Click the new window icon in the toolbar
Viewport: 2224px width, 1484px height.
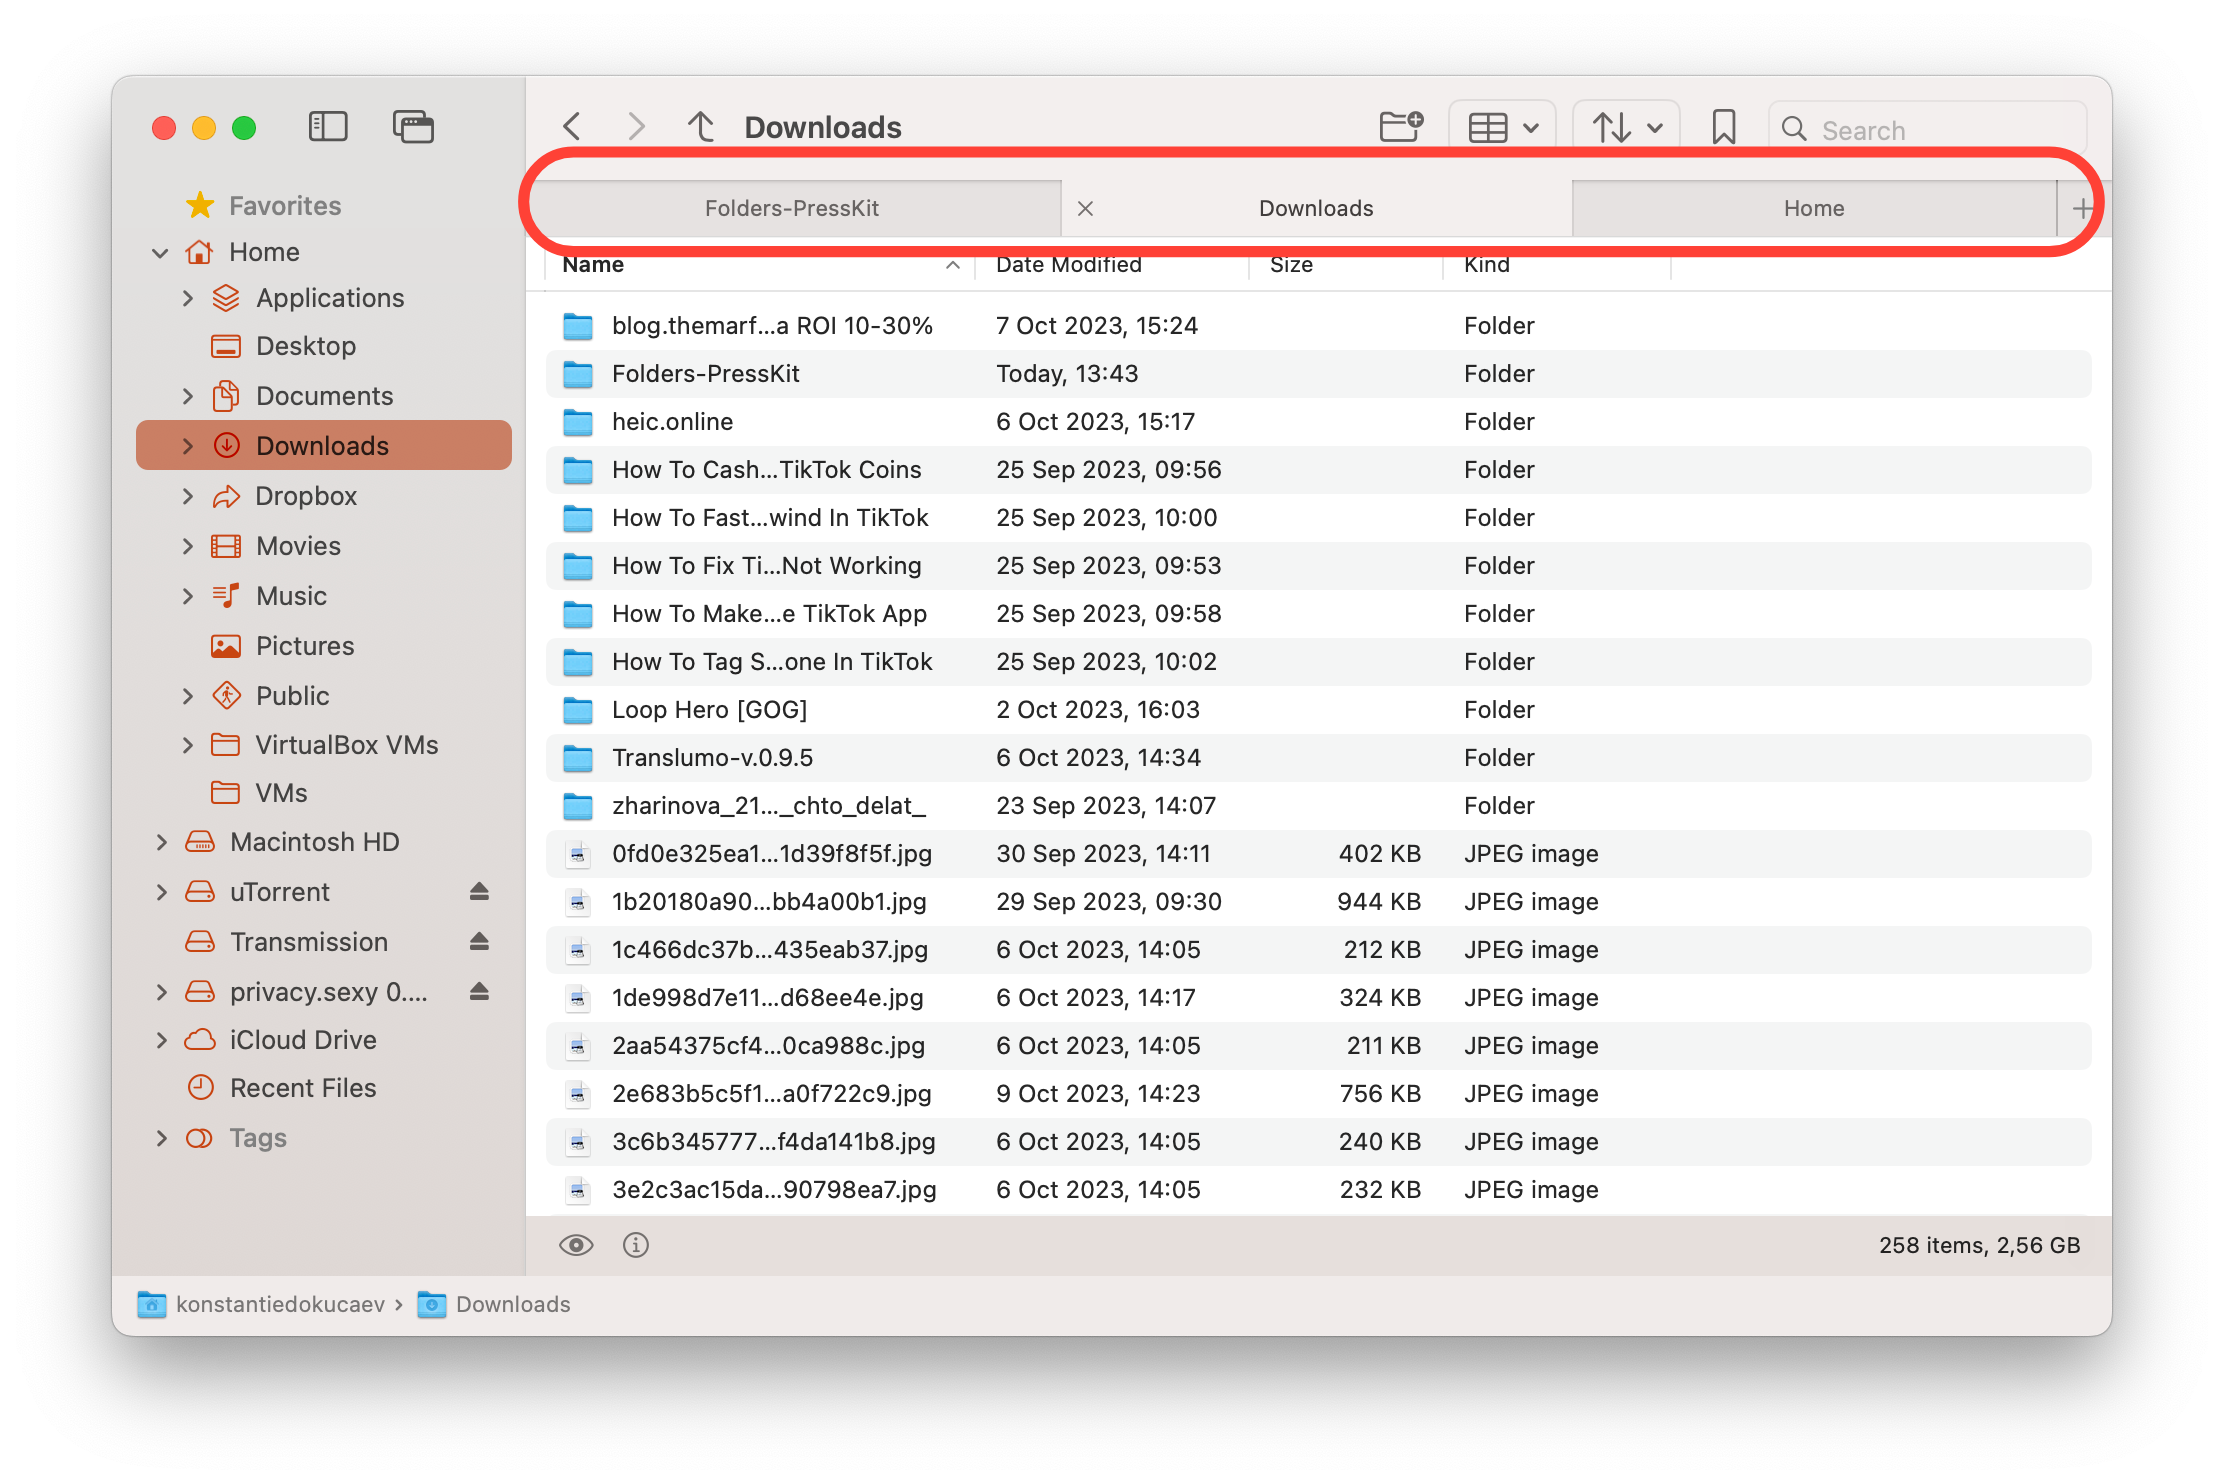[x=413, y=127]
